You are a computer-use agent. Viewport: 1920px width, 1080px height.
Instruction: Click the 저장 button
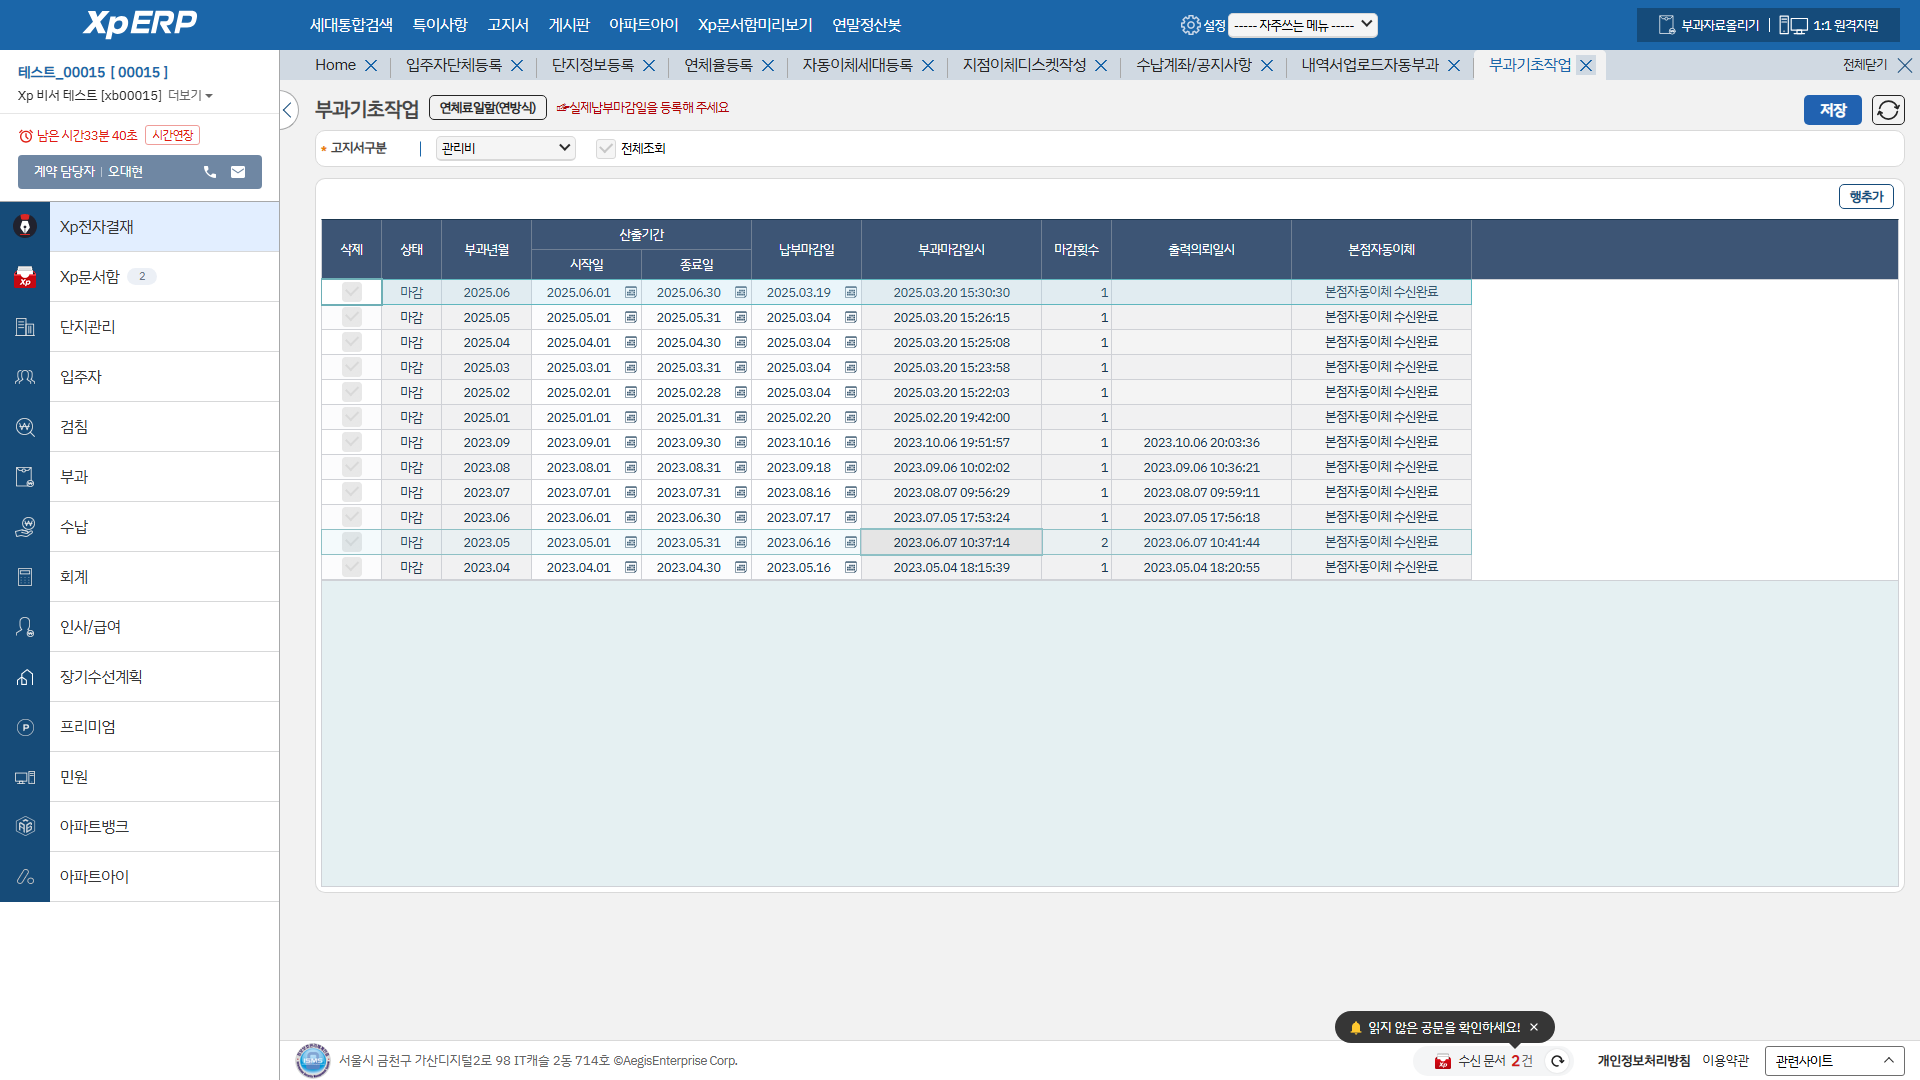(x=1832, y=110)
